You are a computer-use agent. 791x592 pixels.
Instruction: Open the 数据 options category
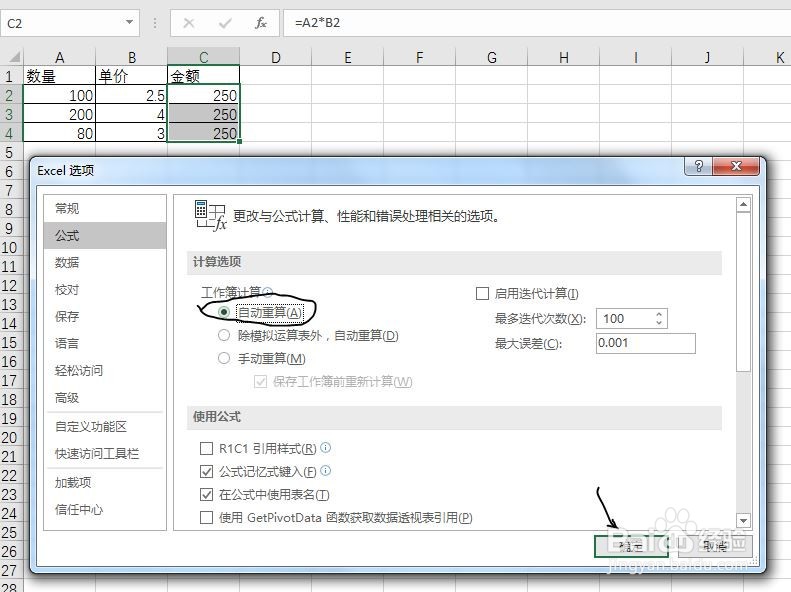[x=105, y=262]
